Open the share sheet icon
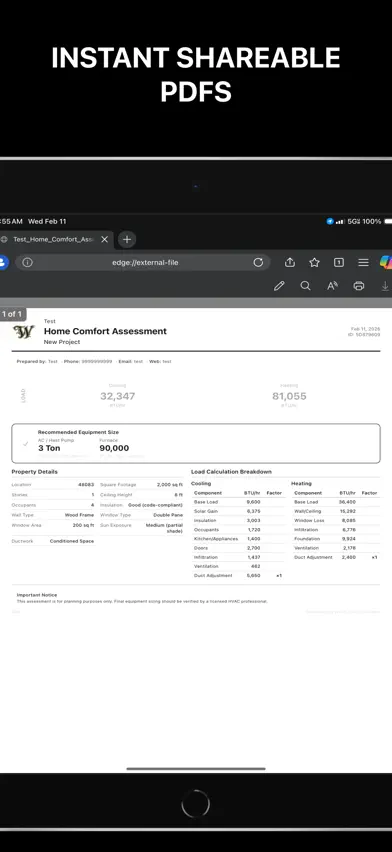 point(290,262)
